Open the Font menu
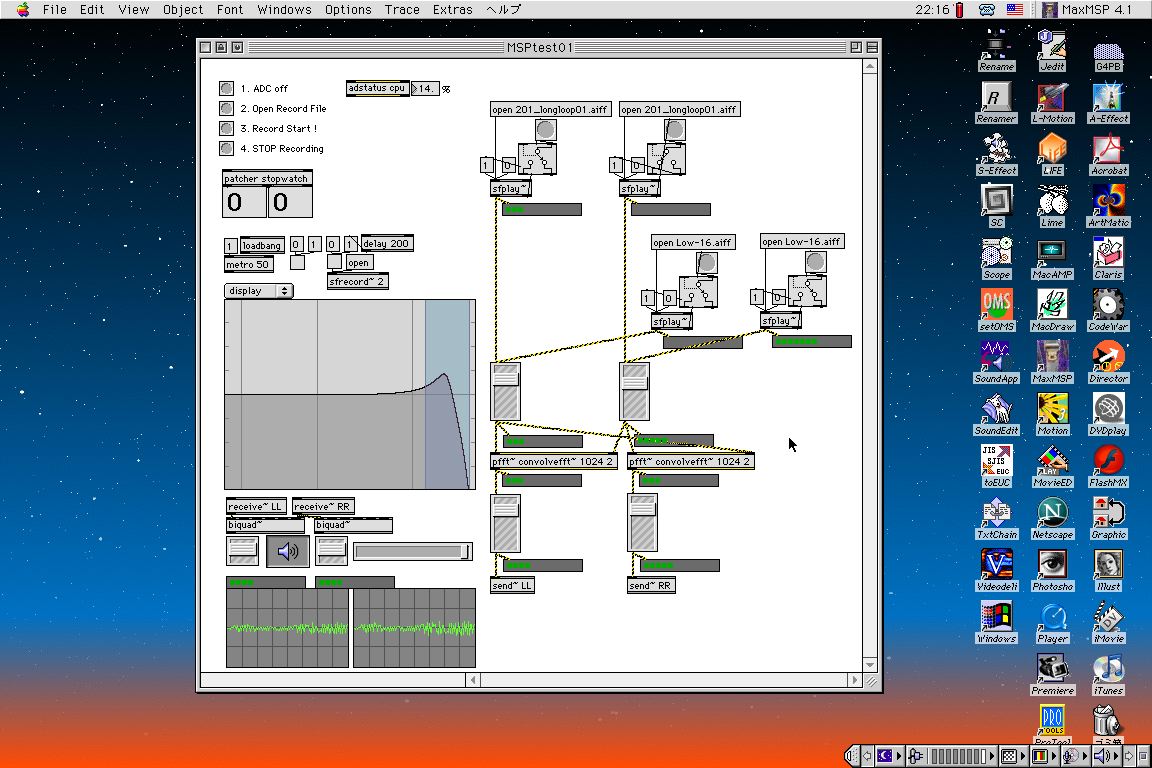Screen dimensions: 1152x768 coord(230,10)
